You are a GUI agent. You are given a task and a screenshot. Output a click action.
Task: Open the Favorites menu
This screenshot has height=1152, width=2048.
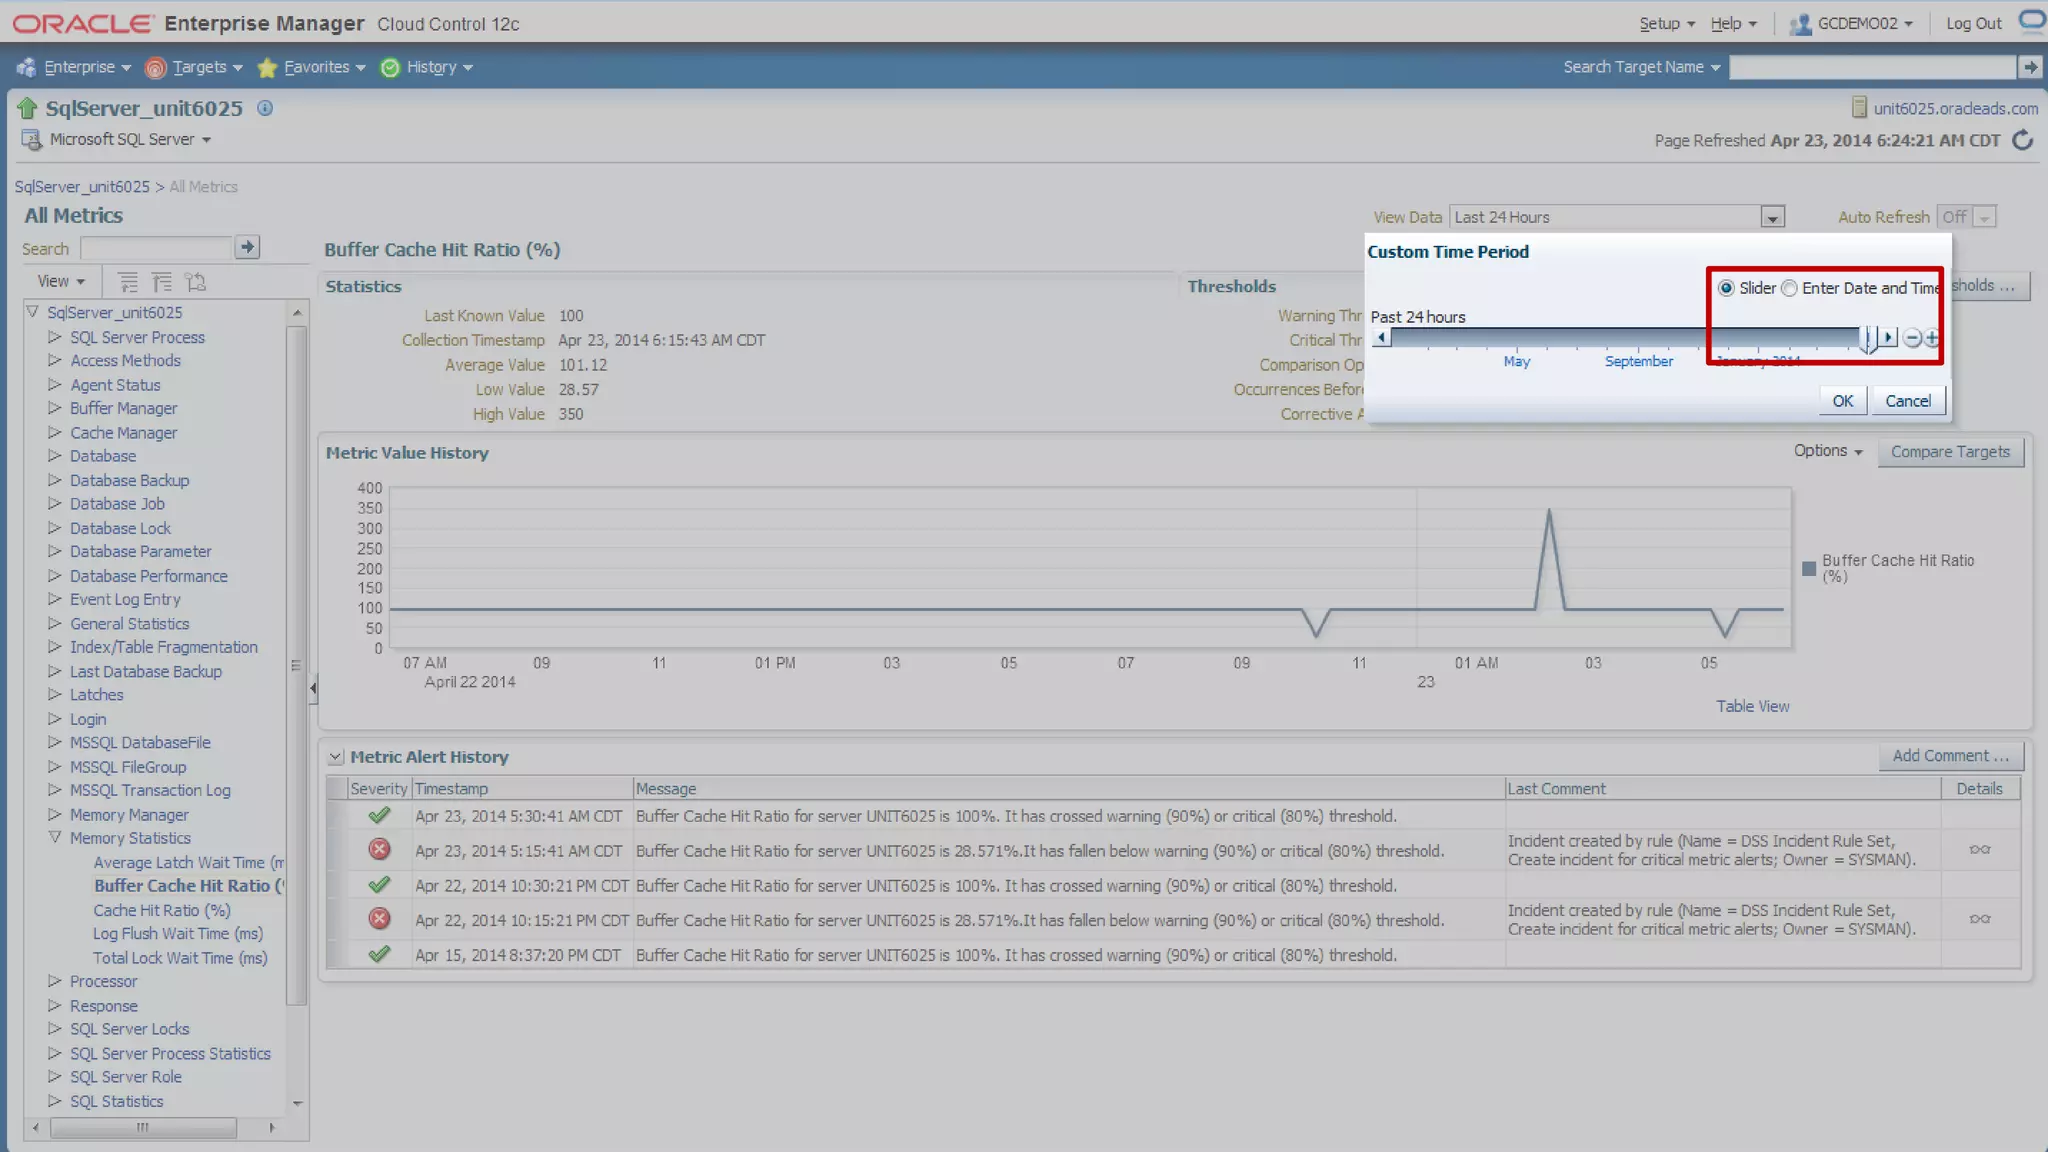tap(312, 67)
